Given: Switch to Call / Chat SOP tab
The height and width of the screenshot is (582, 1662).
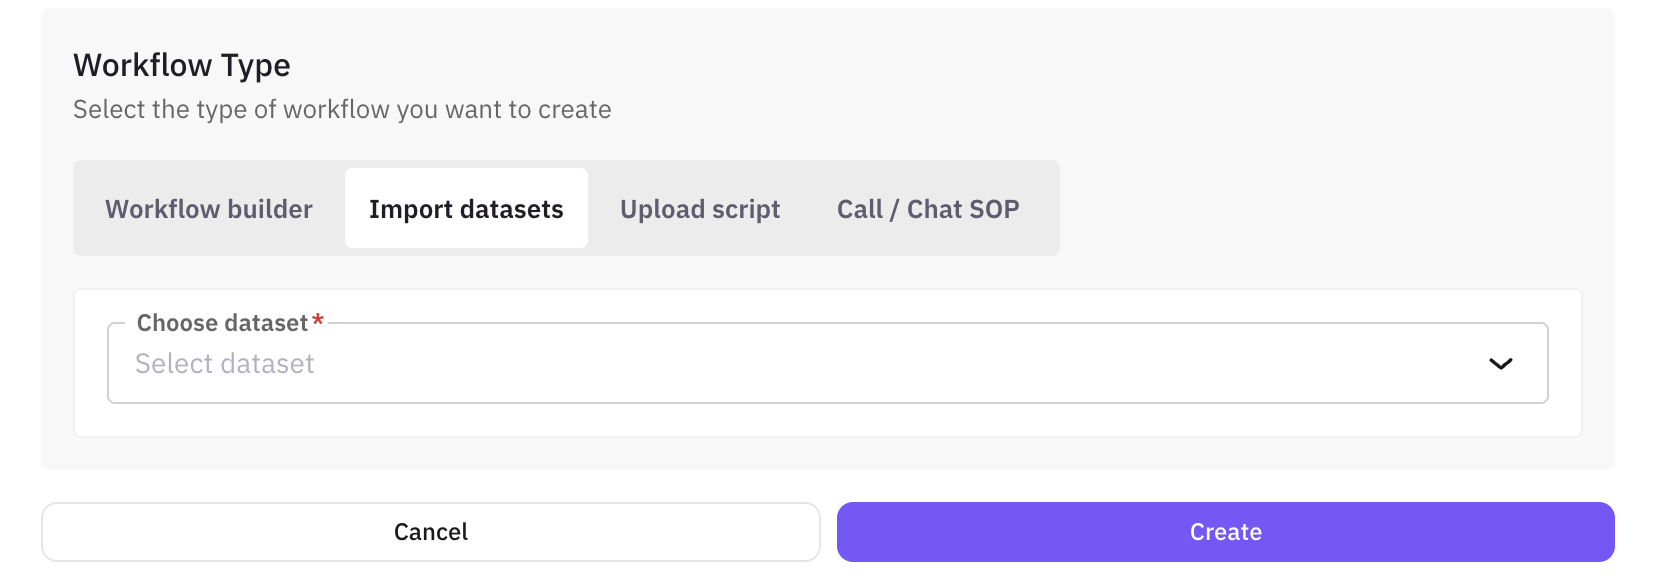Looking at the screenshot, I should point(928,209).
